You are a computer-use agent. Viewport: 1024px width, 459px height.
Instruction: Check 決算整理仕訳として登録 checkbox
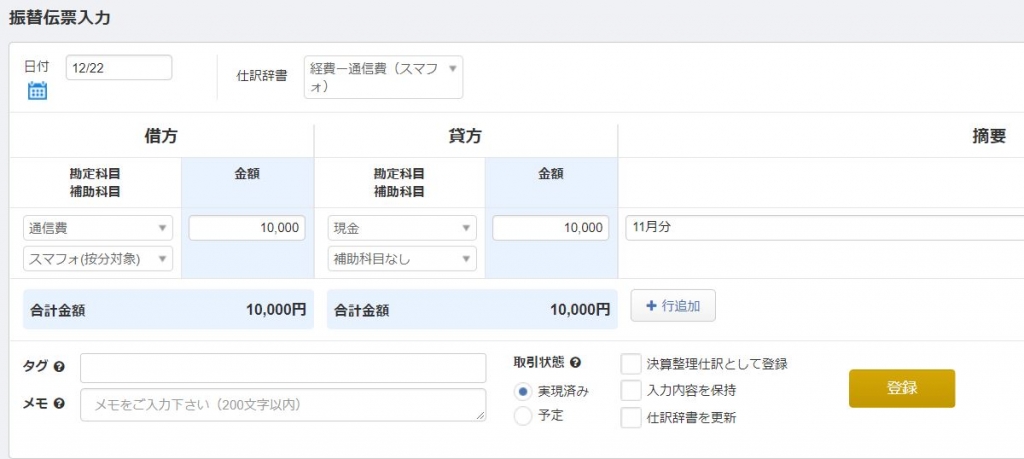[x=631, y=364]
